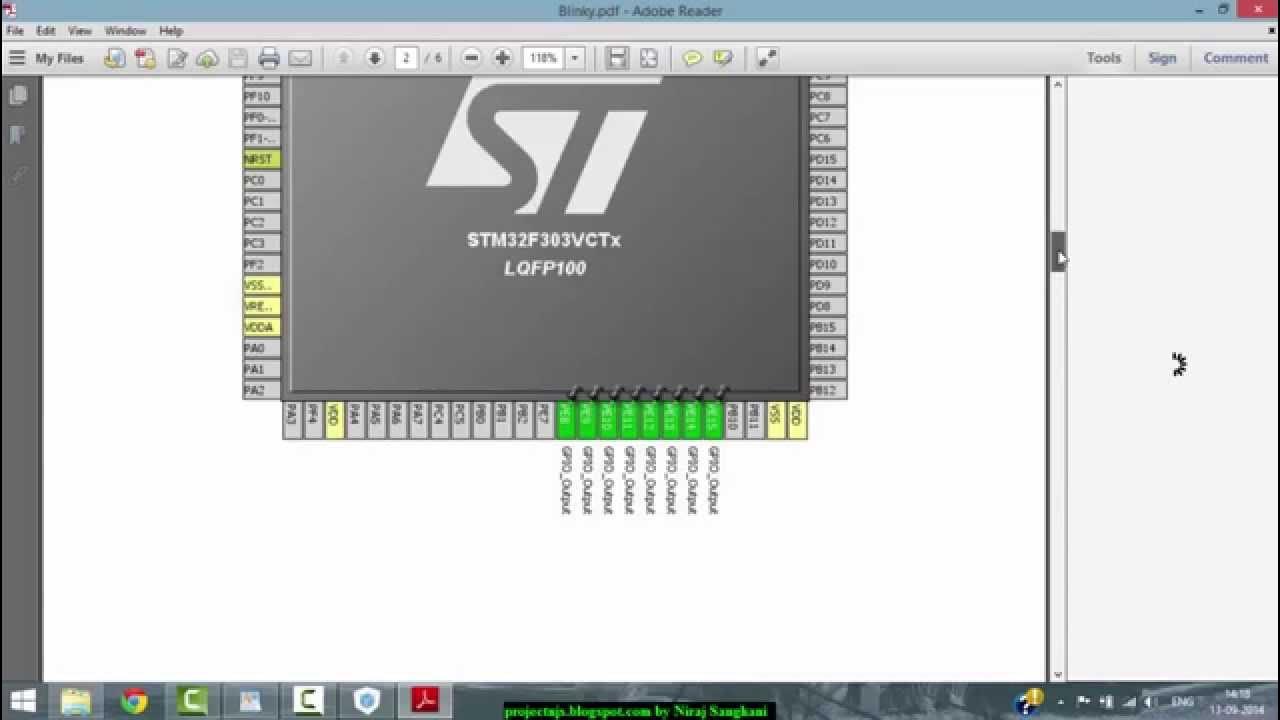Screen dimensions: 1280x720
Task: Toggle read mode full screen icon
Action: [x=767, y=58]
